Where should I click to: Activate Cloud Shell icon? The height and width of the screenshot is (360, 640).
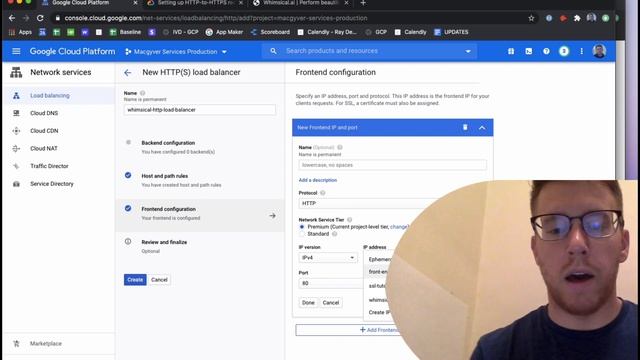(x=529, y=51)
